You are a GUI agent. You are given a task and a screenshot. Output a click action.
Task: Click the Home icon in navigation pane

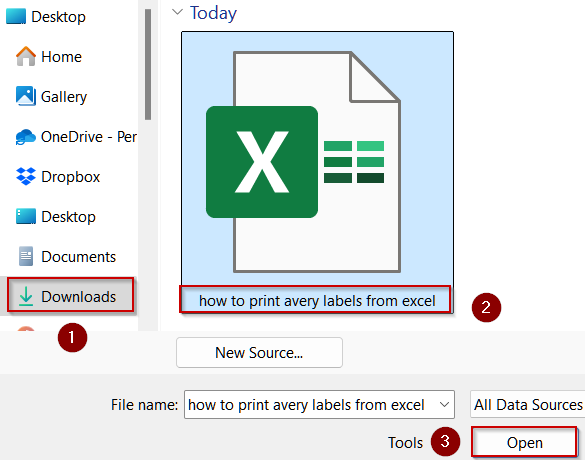26,56
